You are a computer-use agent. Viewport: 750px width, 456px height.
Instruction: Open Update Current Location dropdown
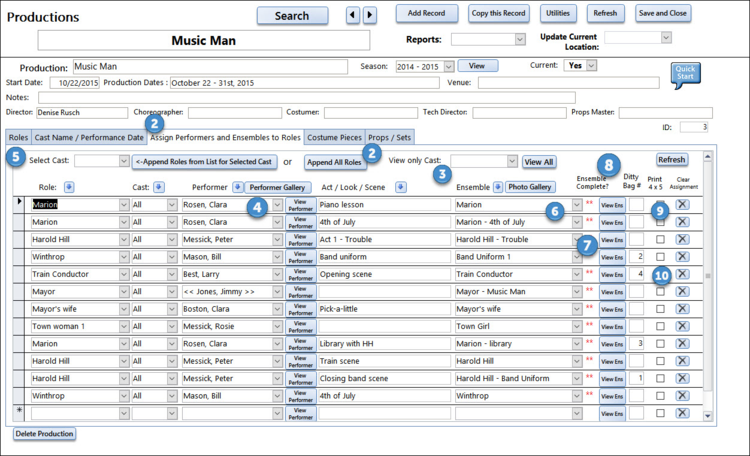point(666,37)
